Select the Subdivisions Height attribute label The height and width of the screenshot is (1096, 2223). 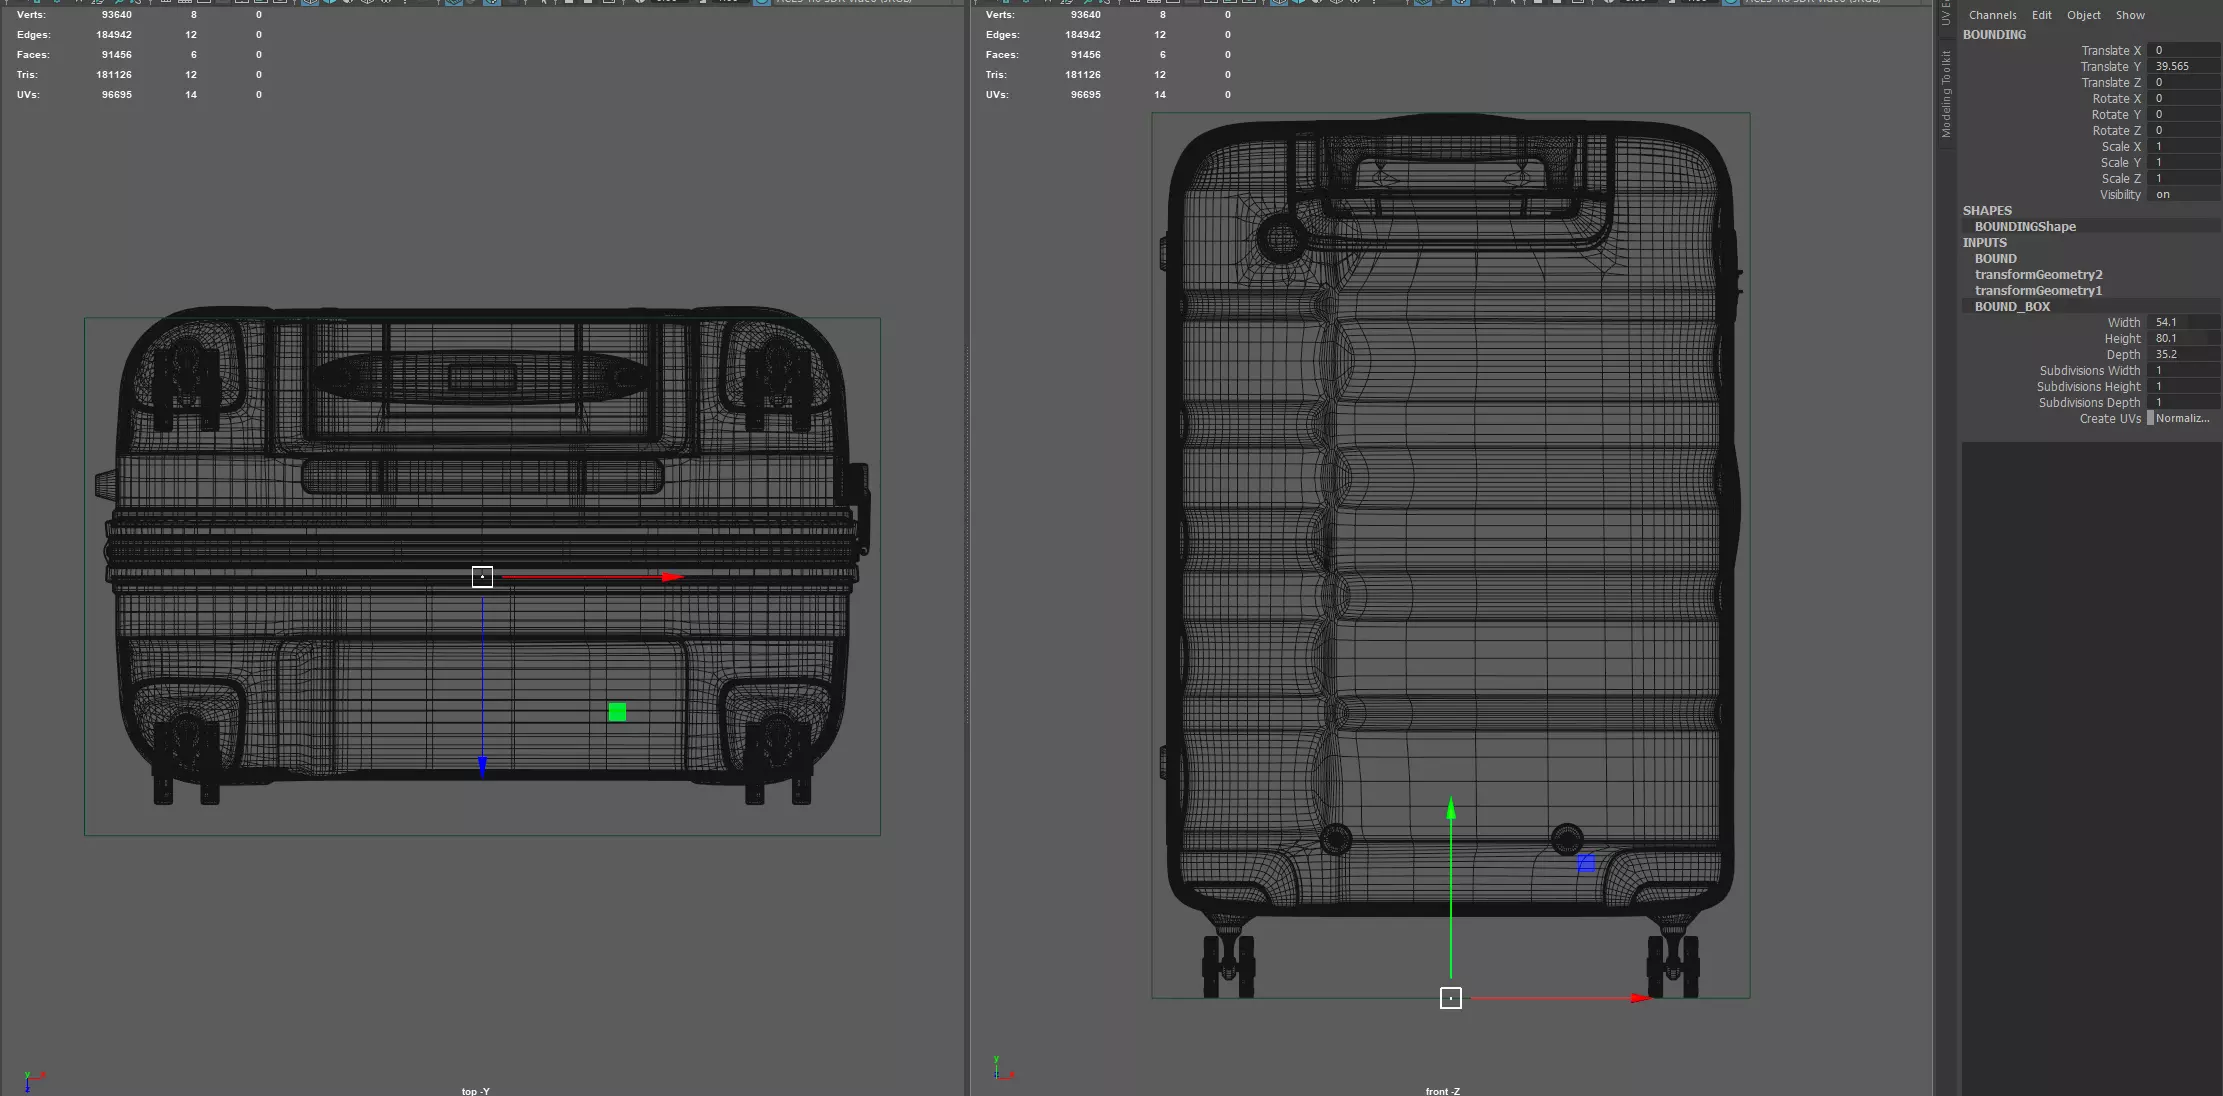pyautogui.click(x=2089, y=386)
